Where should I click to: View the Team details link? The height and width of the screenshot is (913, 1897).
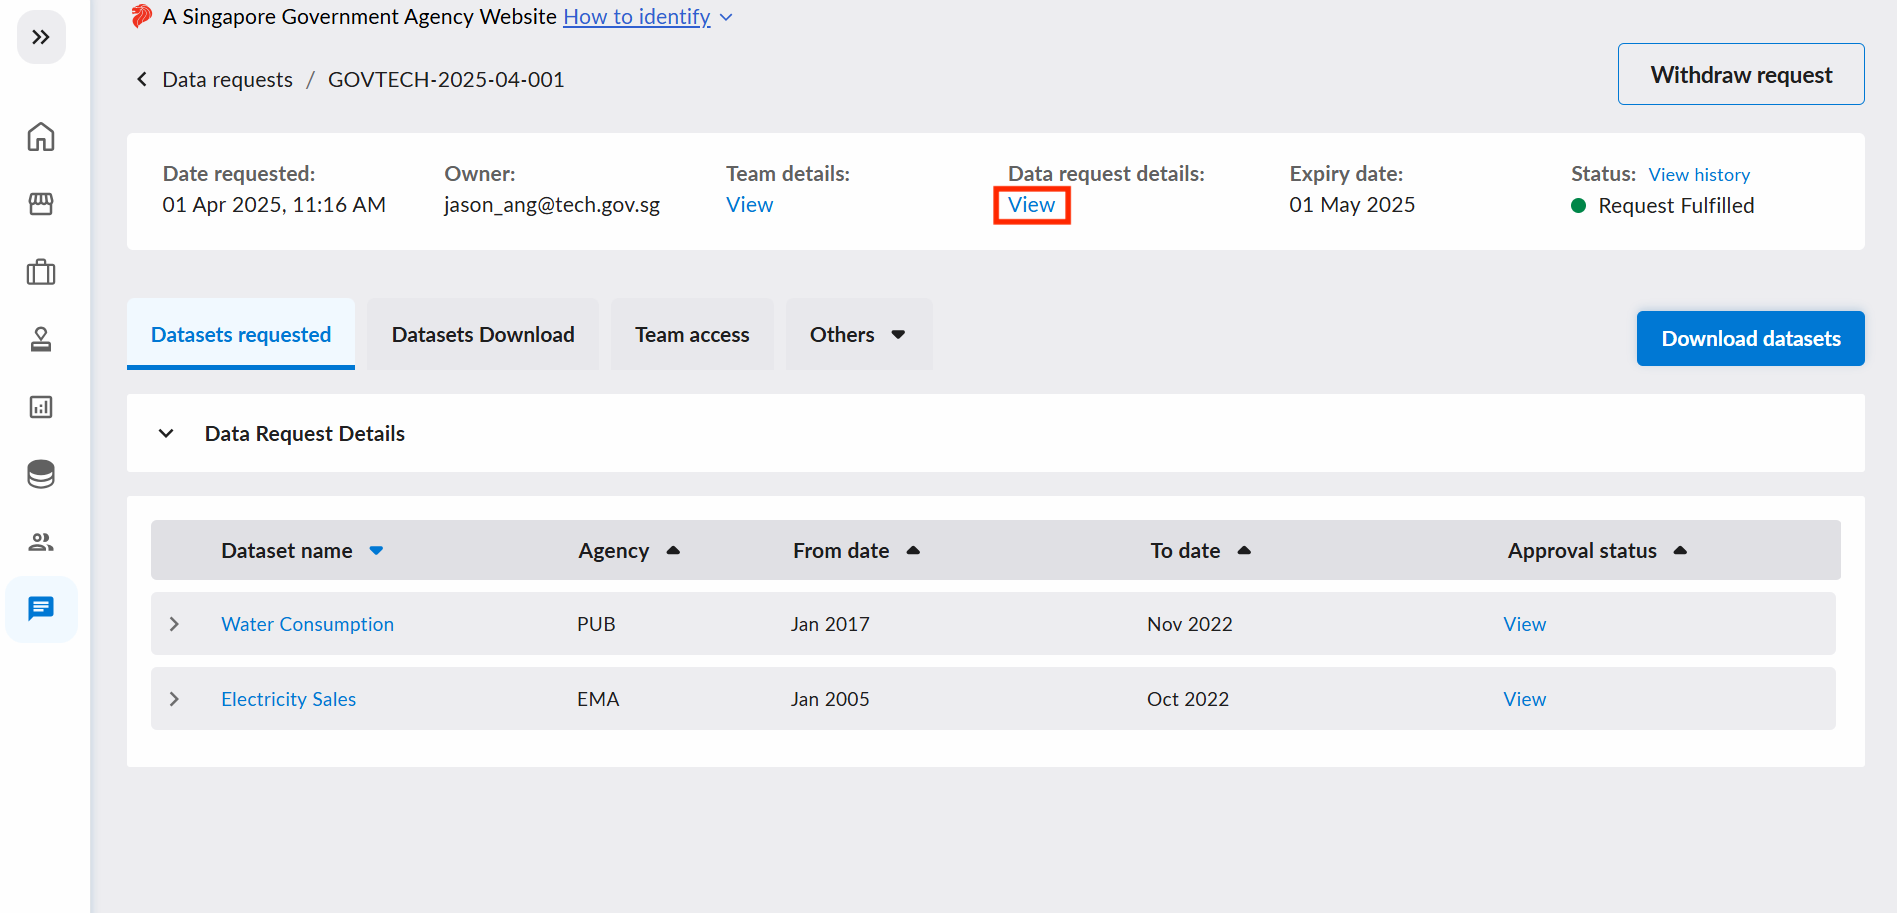click(750, 205)
